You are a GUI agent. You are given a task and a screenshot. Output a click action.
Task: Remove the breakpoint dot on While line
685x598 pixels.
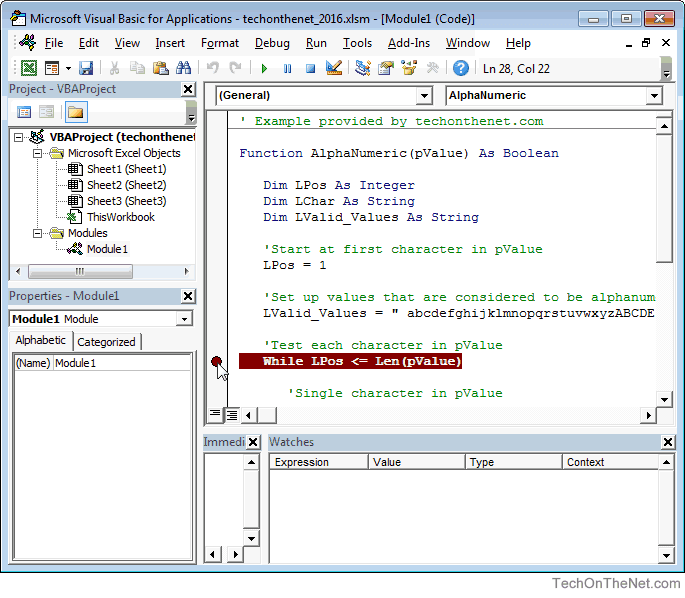[x=217, y=362]
